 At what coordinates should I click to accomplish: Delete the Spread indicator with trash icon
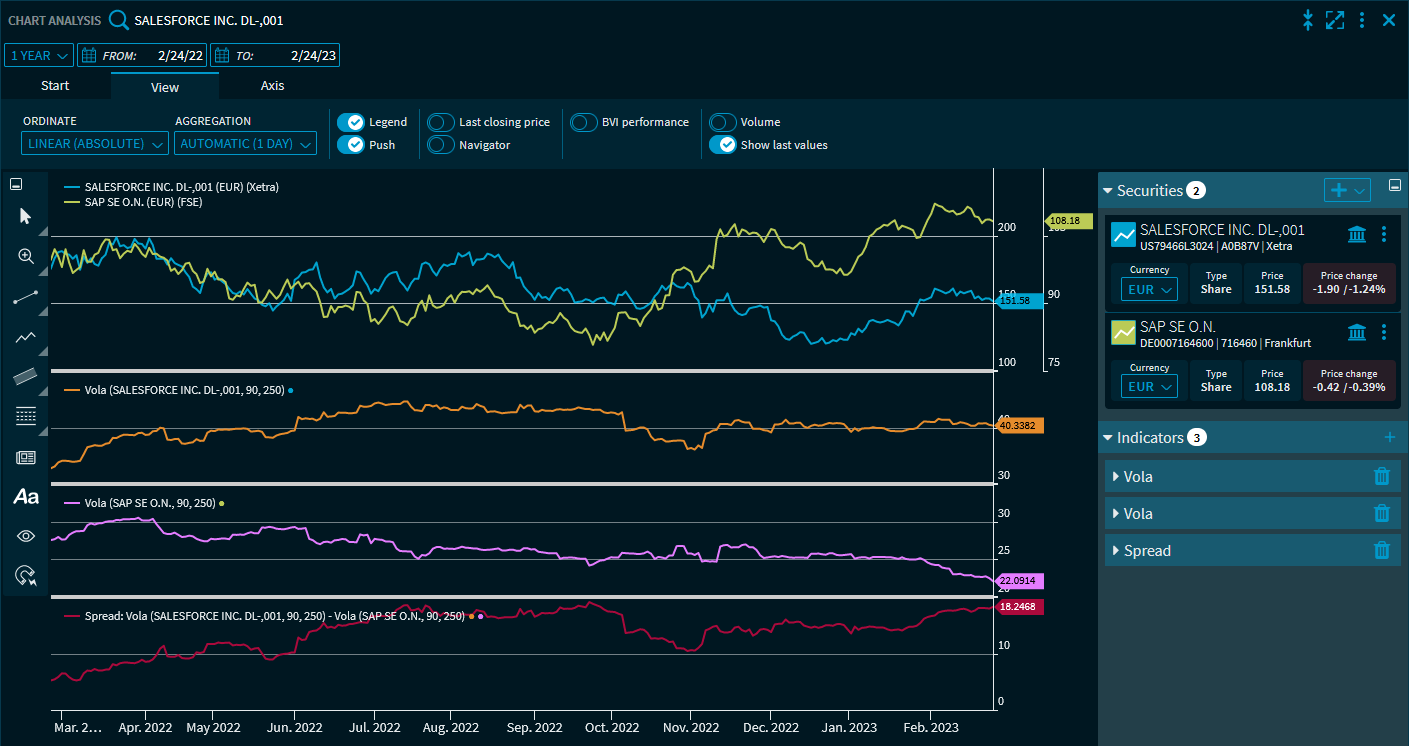[x=1381, y=550]
